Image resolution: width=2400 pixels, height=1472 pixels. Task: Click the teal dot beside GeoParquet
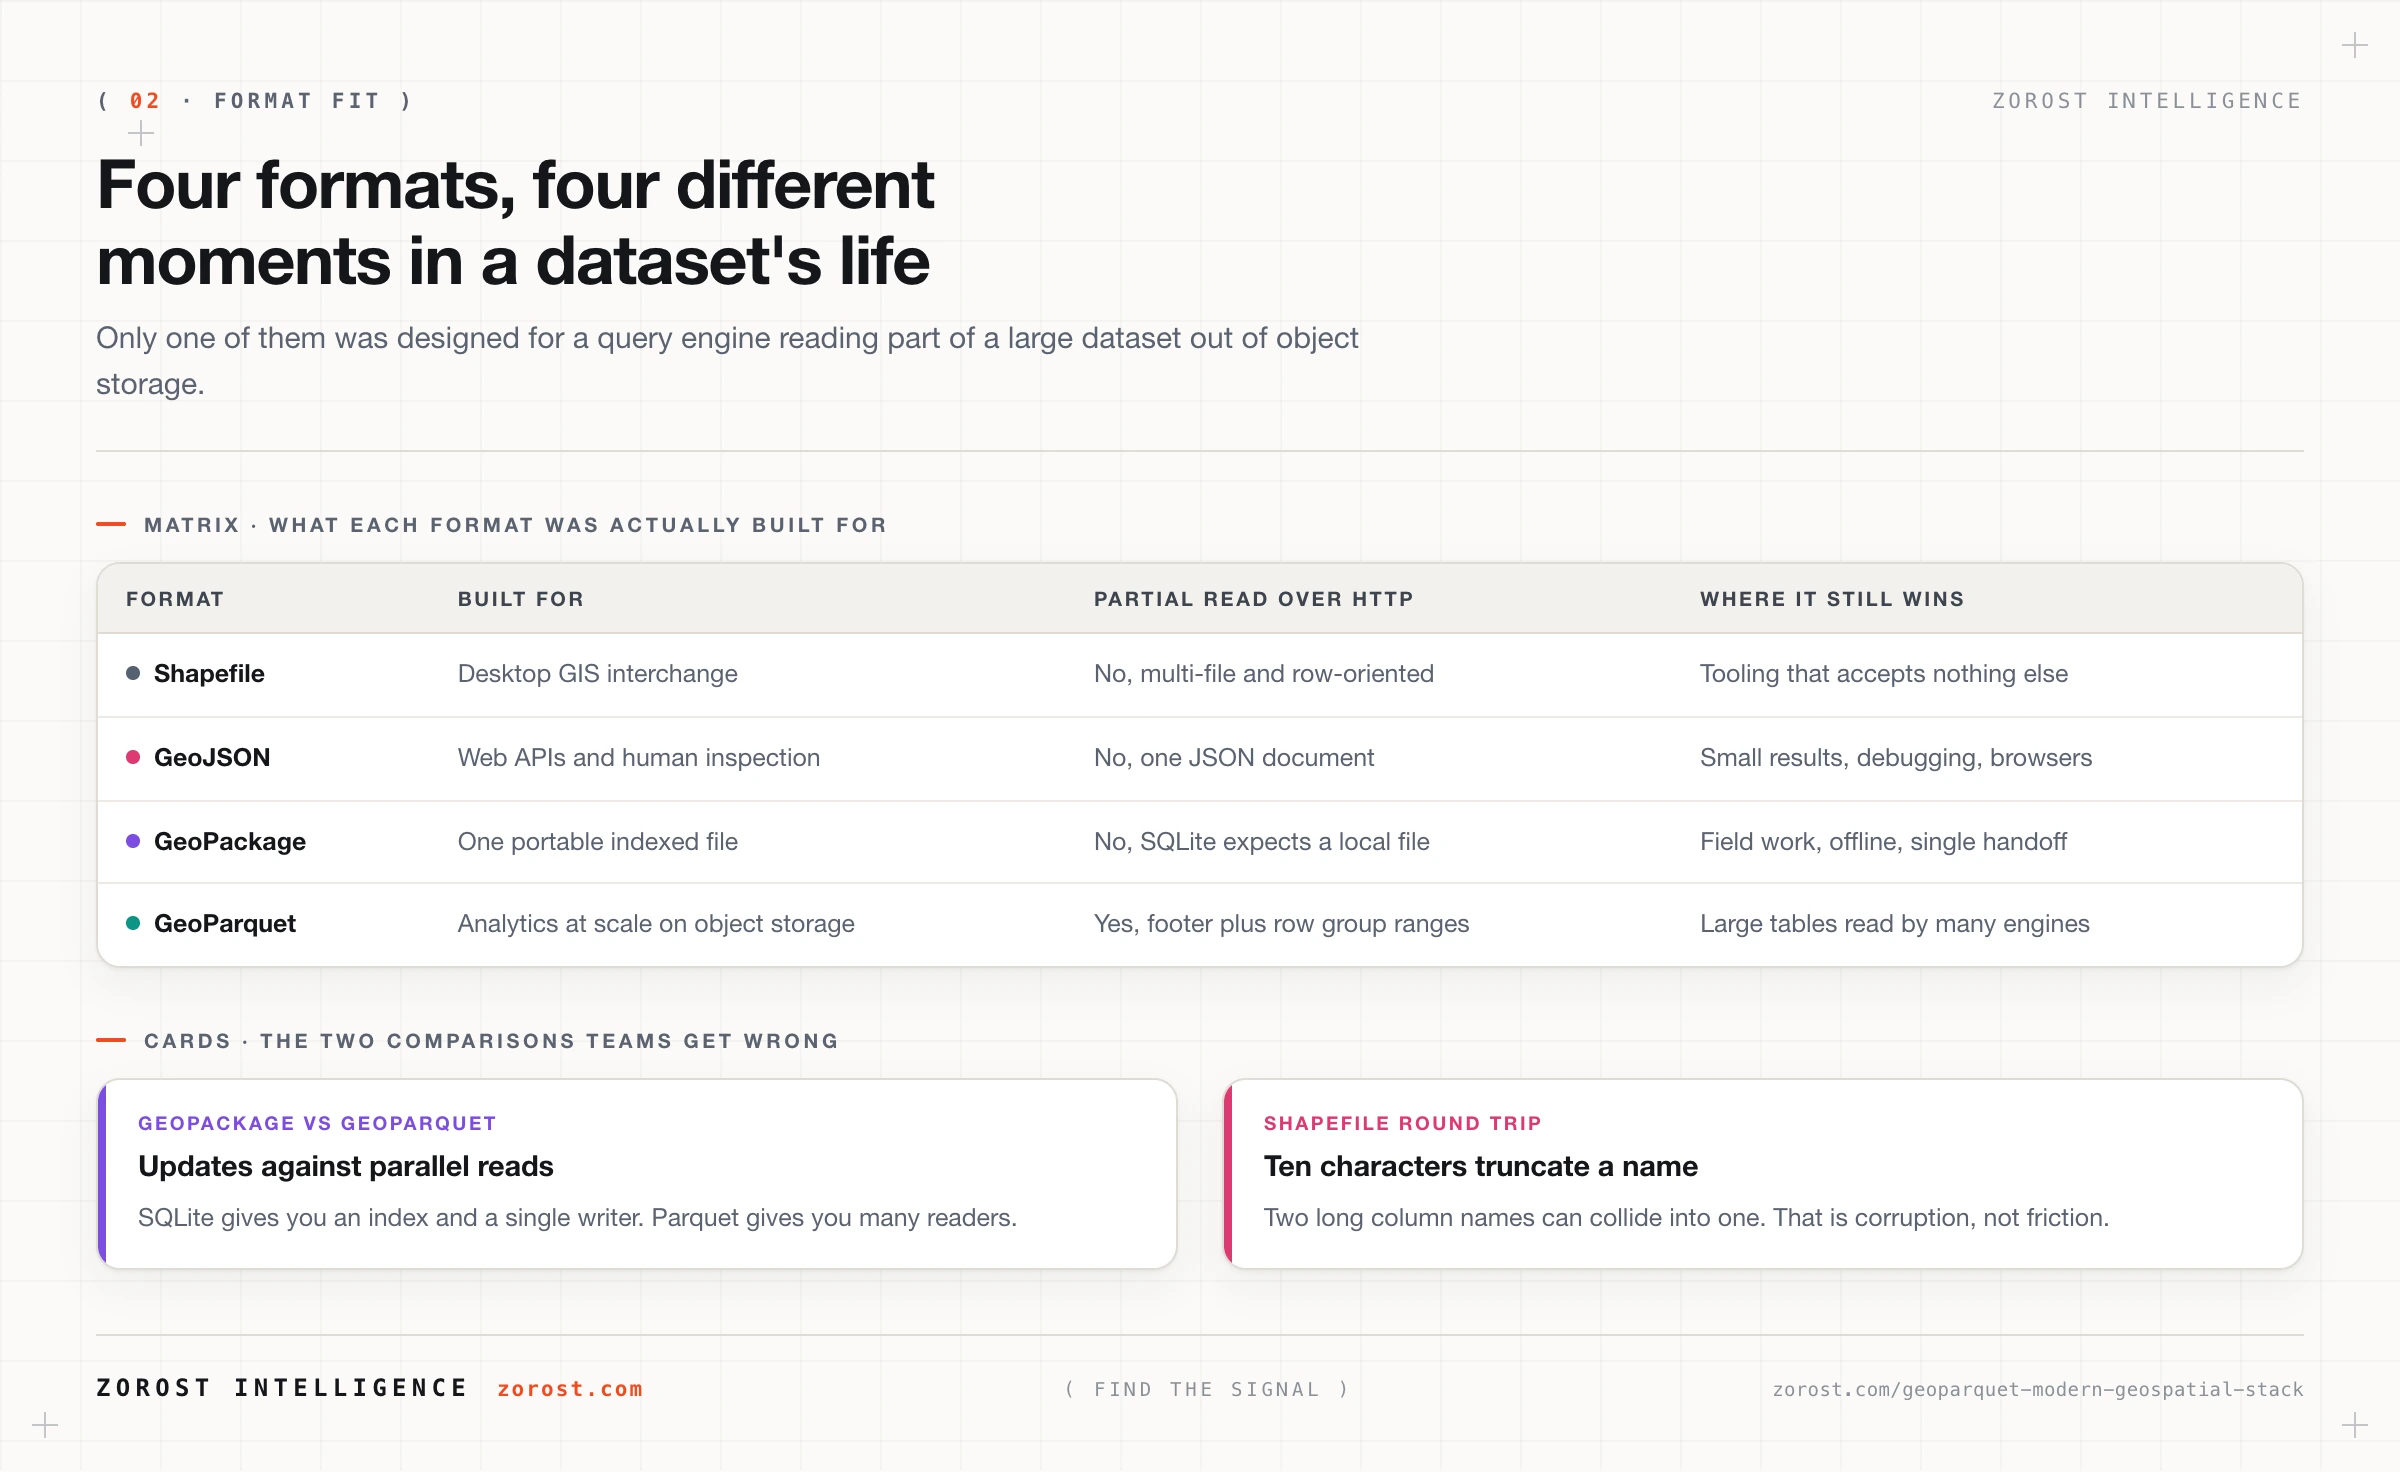[133, 923]
